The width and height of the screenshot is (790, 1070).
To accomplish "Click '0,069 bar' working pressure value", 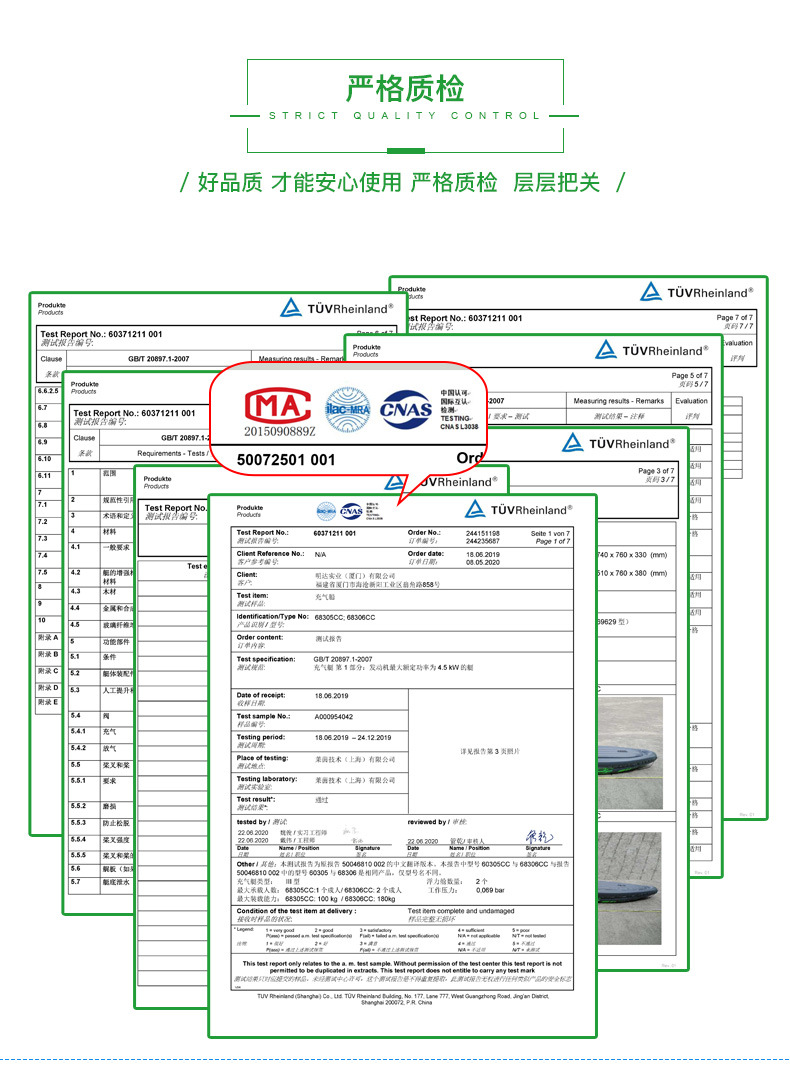I will pyautogui.click(x=491, y=891).
